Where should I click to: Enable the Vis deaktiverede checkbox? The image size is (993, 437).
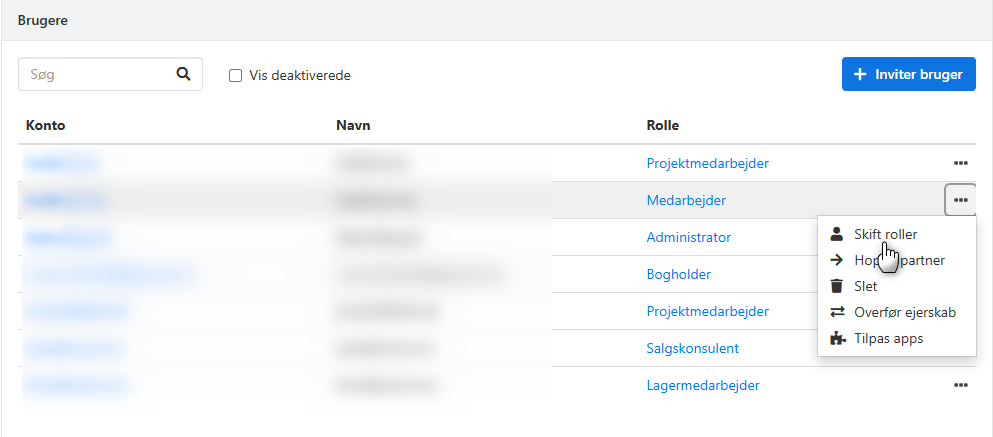pyautogui.click(x=236, y=75)
